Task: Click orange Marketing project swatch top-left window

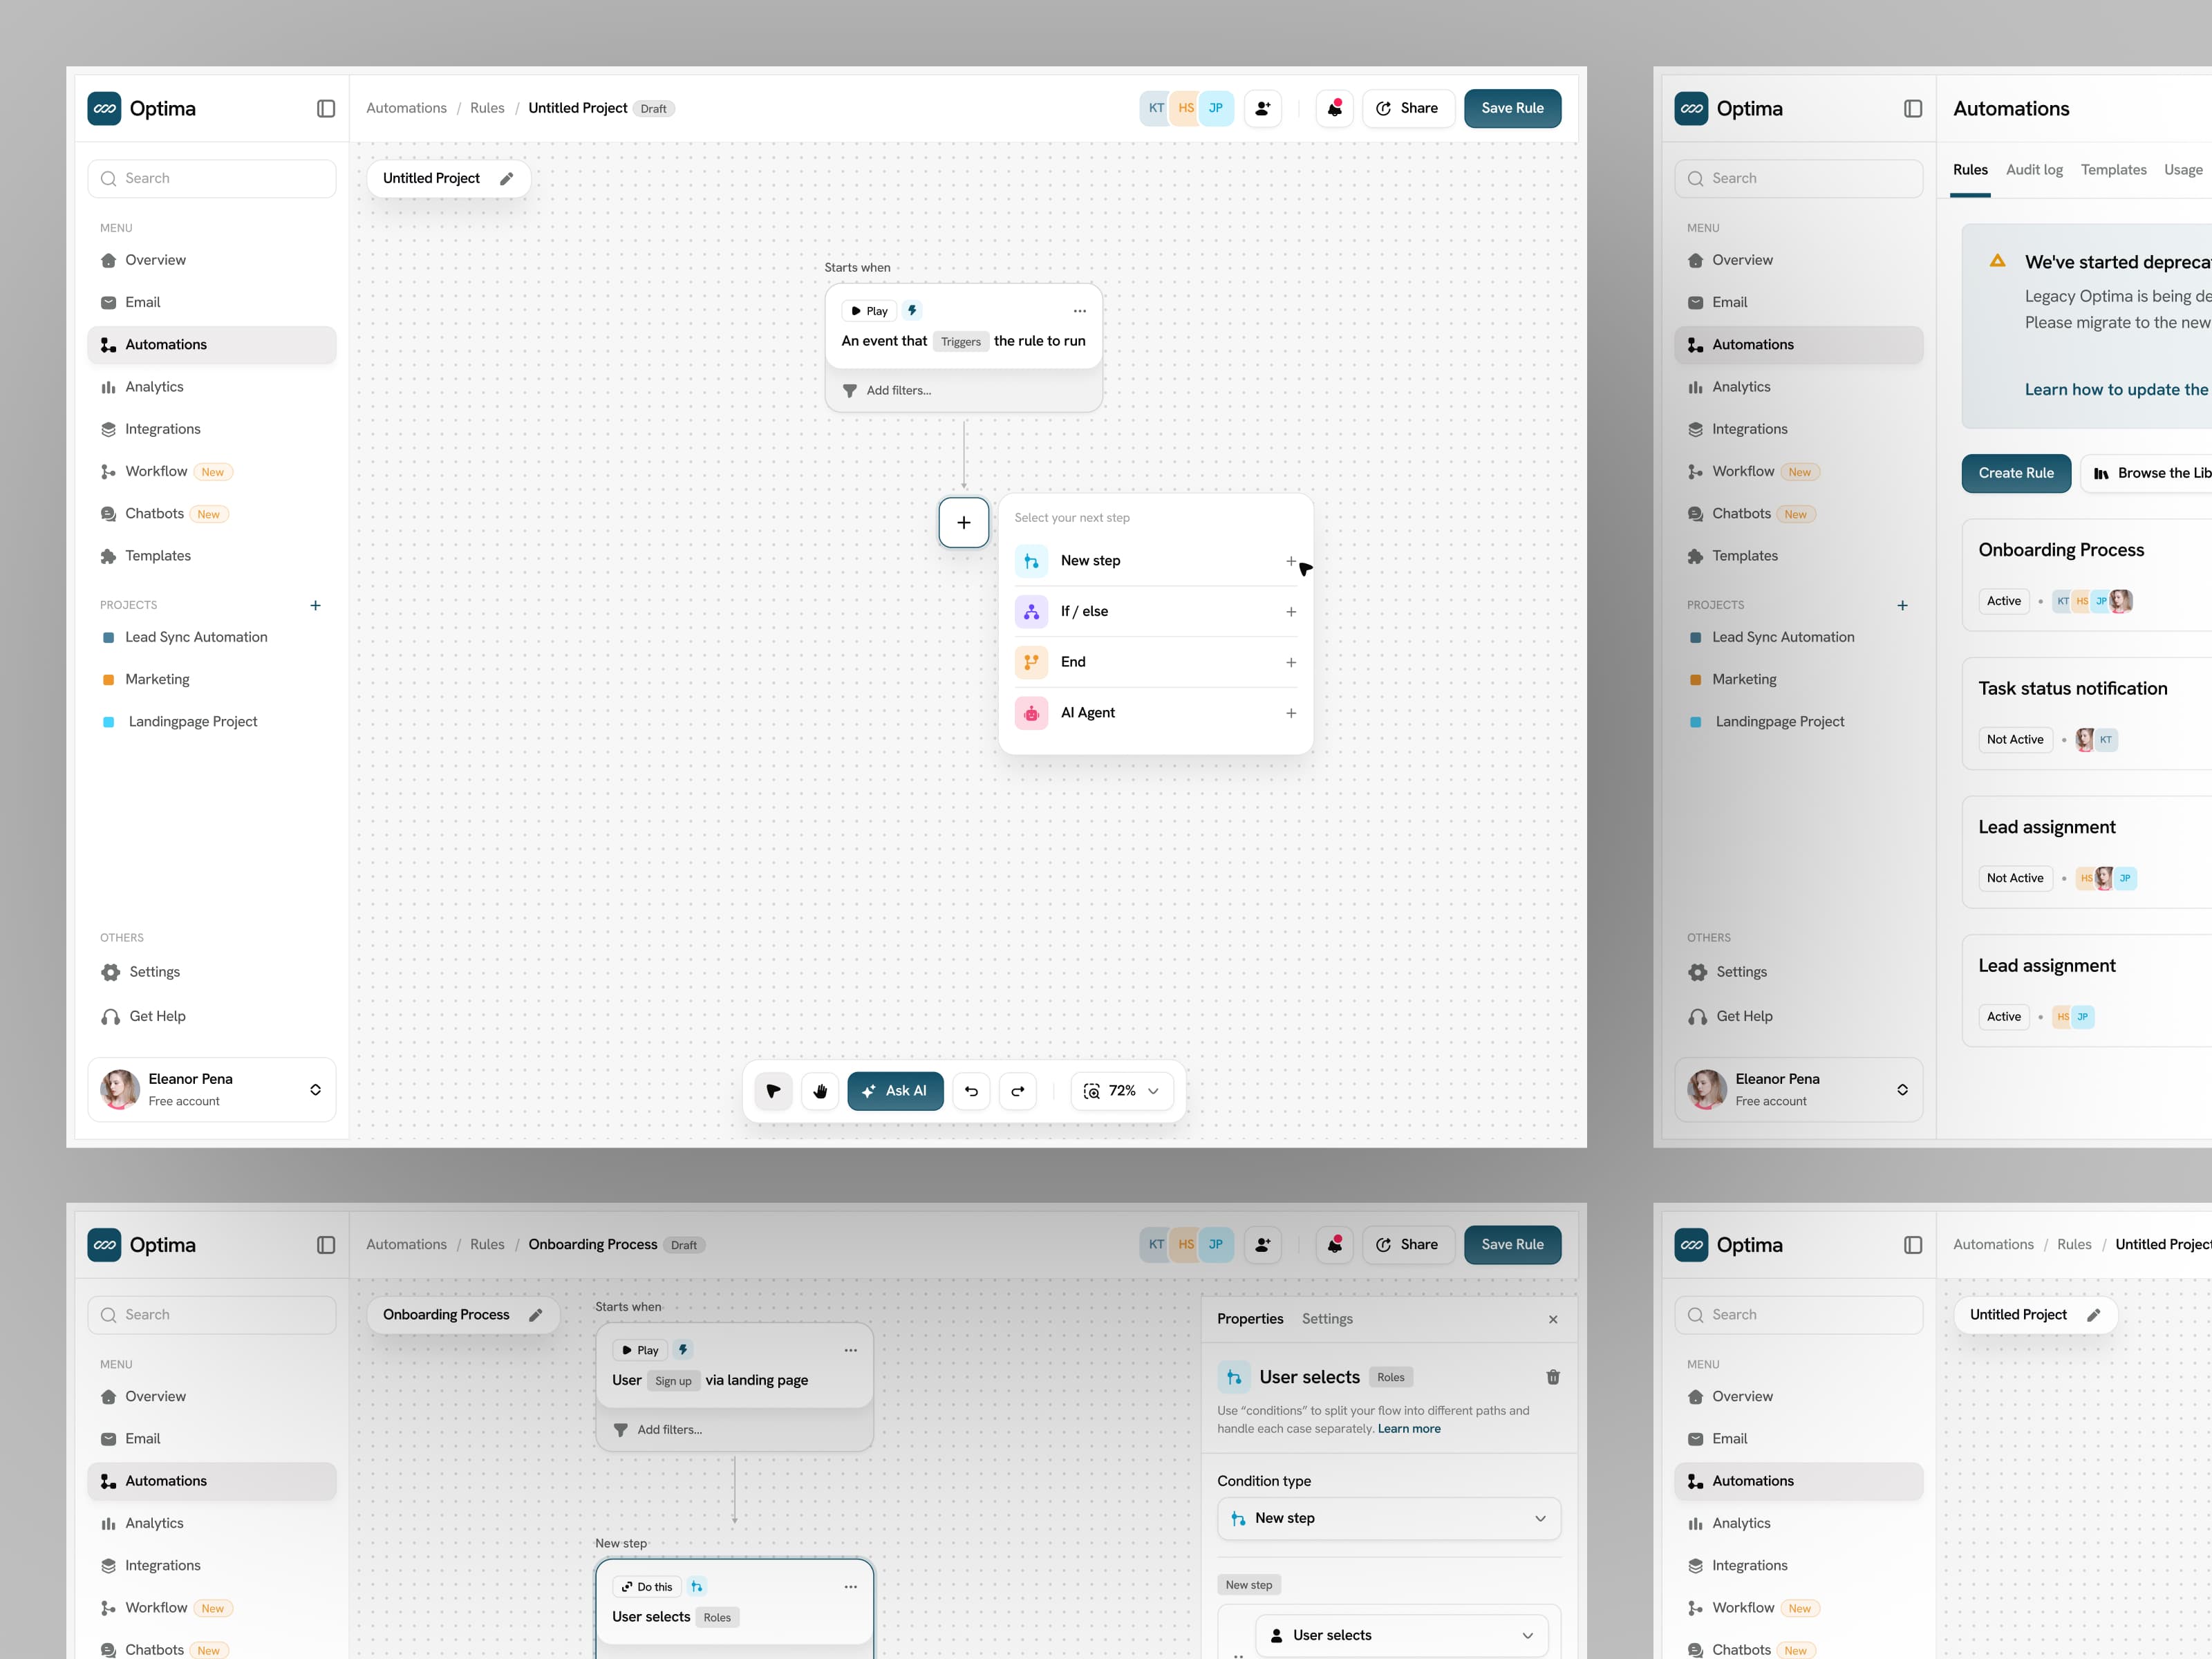Action: click(108, 680)
